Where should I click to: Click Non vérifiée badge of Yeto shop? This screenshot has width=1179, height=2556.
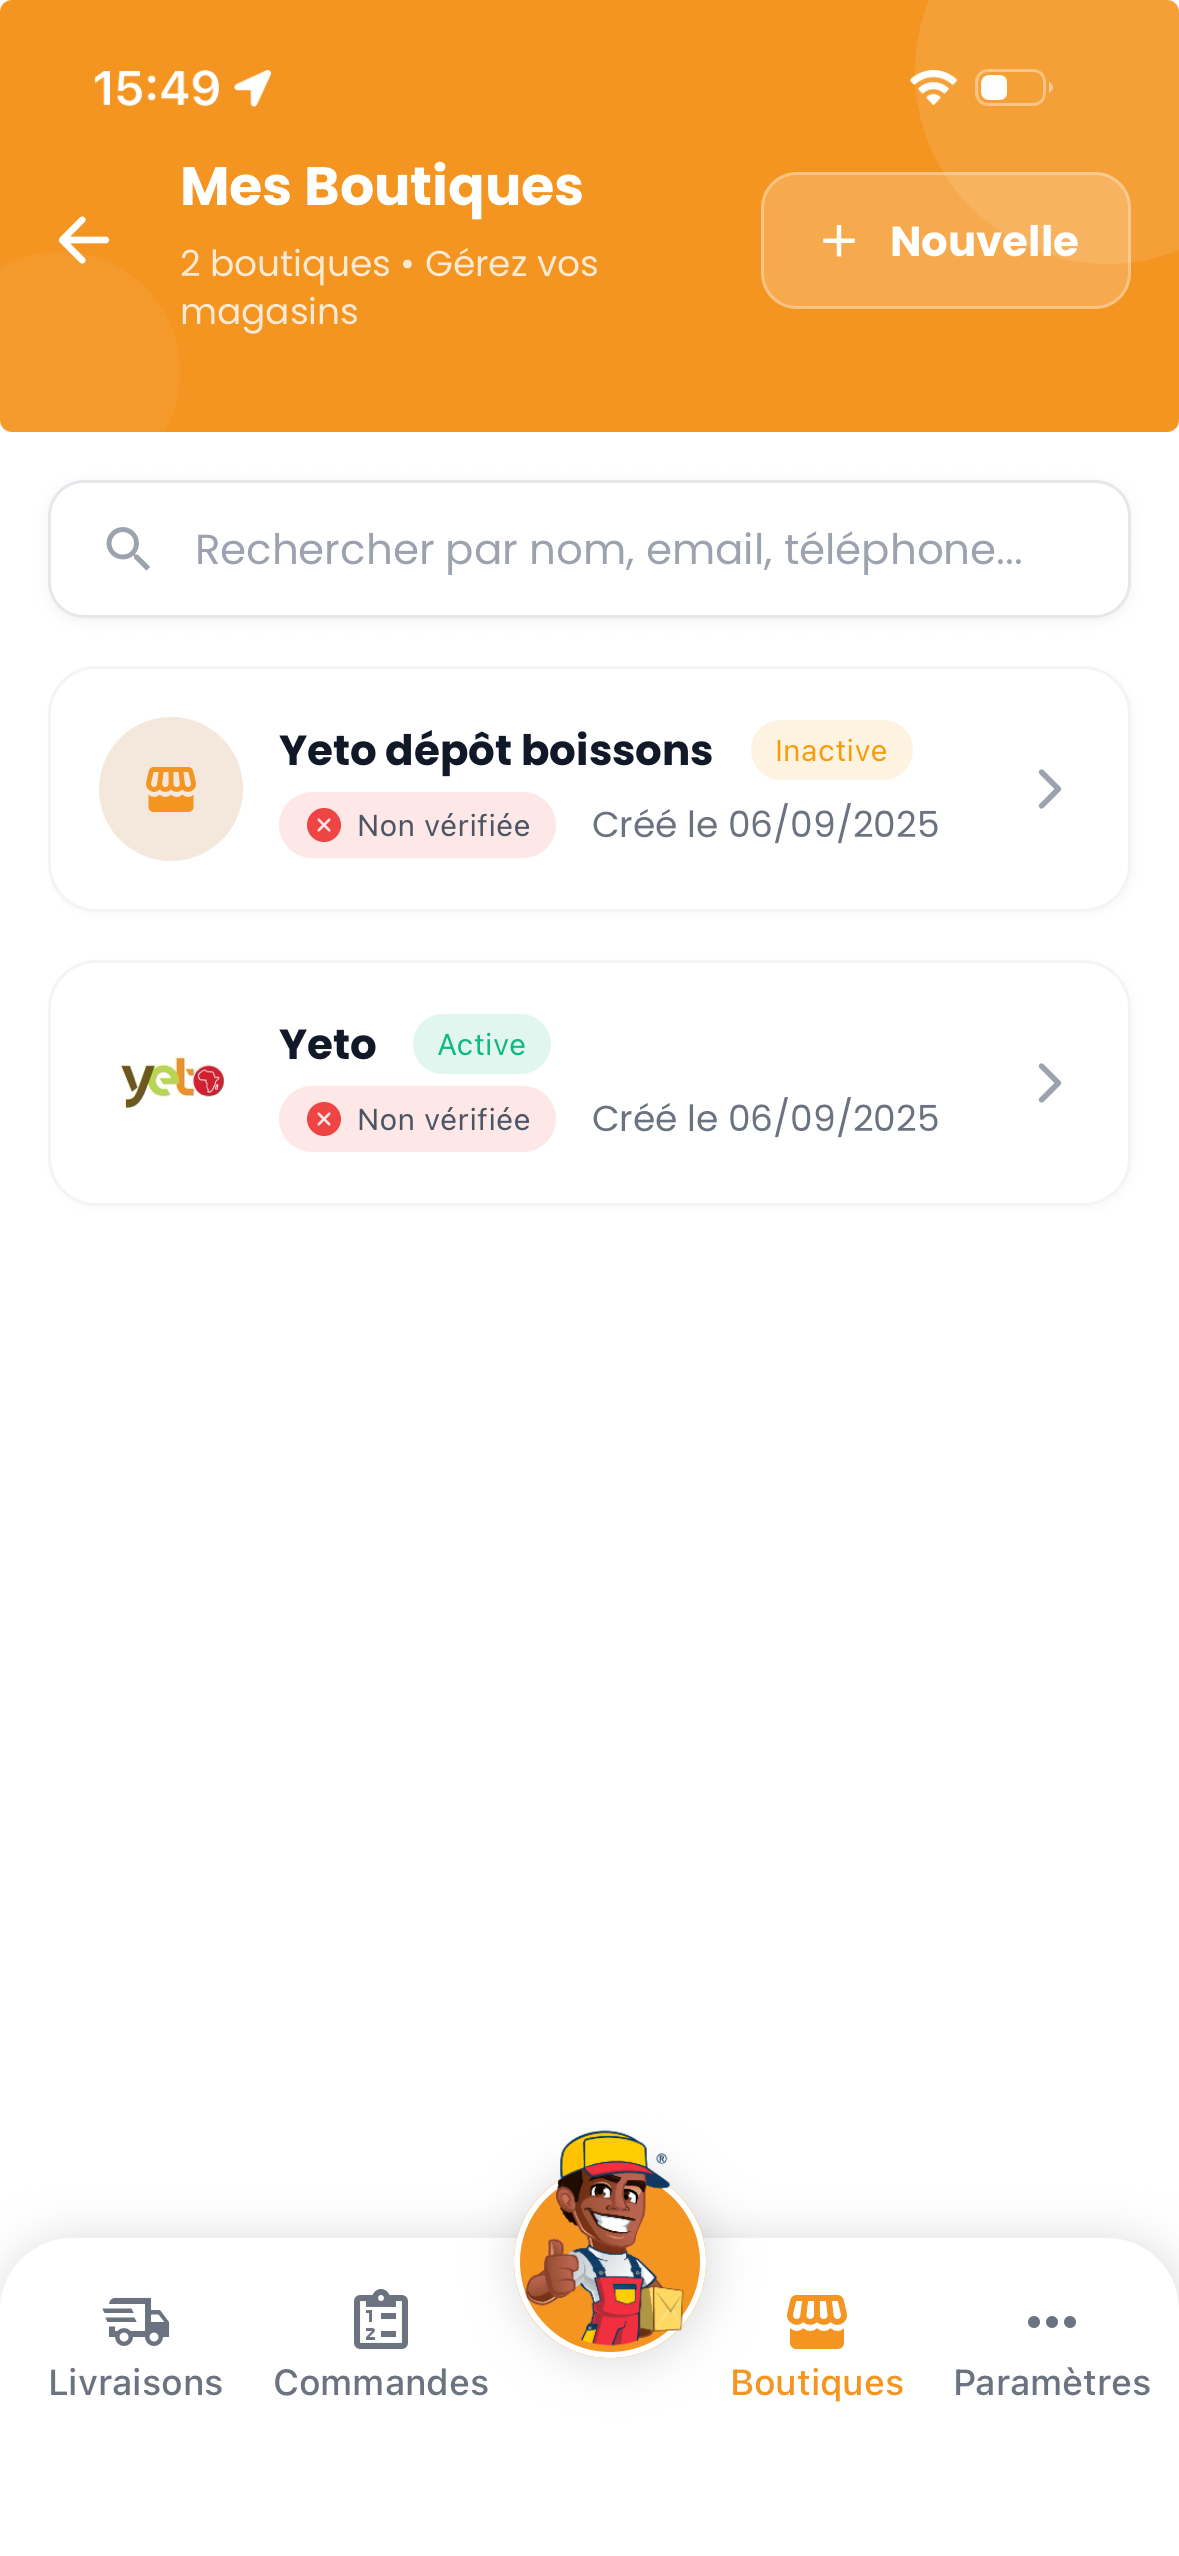(417, 1119)
